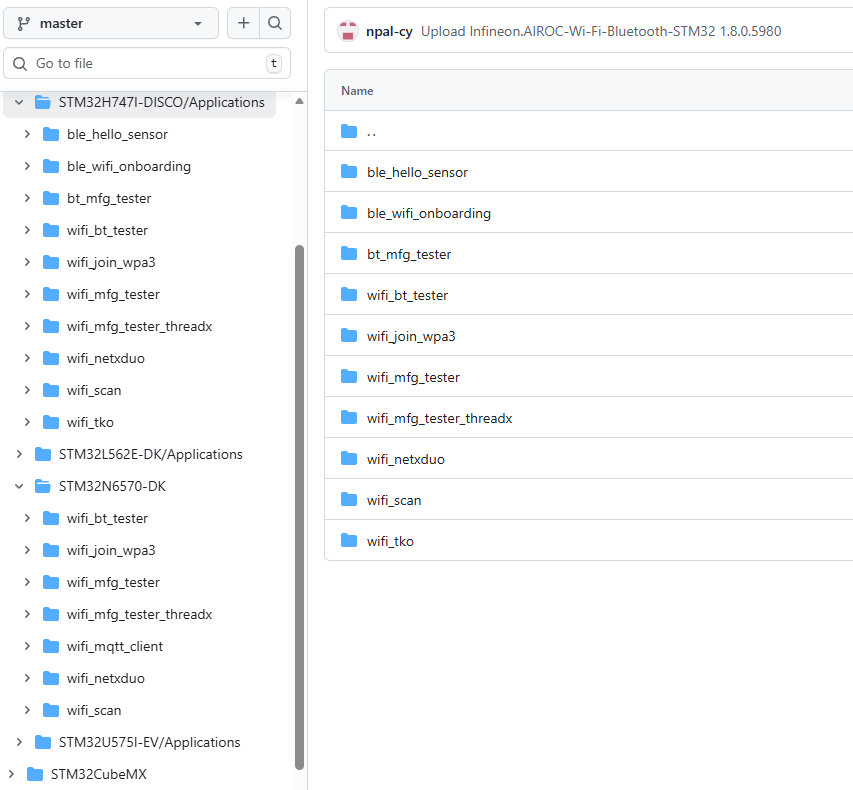Open the ble_wifi_onboarding folder in file list
The image size is (853, 790).
428,213
